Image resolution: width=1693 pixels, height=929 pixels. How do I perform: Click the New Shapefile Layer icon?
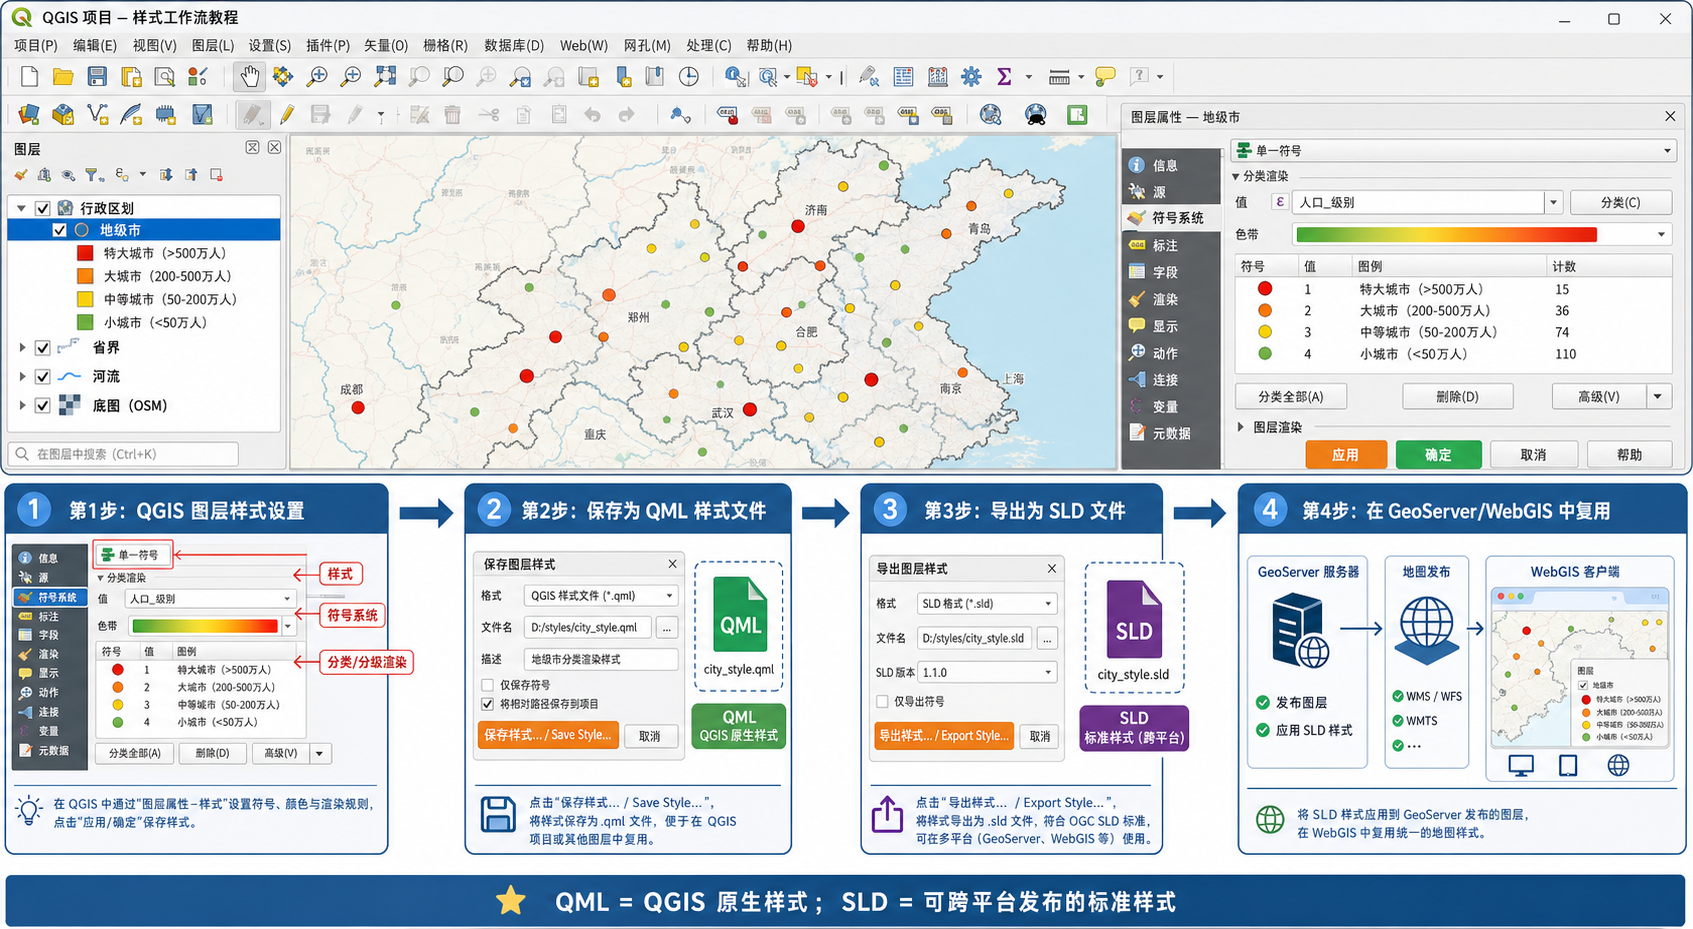(x=97, y=115)
